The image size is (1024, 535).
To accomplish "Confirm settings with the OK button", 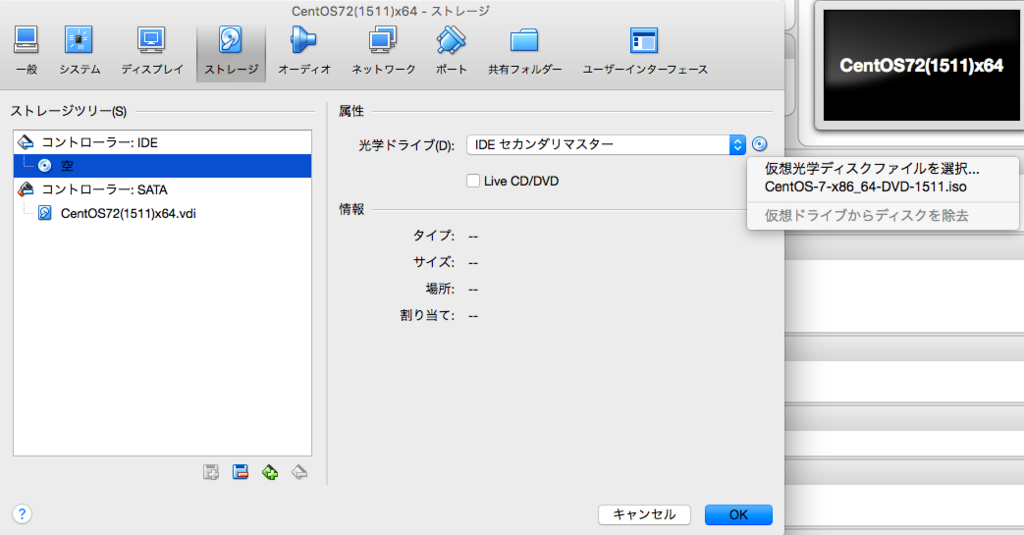I will (x=739, y=515).
